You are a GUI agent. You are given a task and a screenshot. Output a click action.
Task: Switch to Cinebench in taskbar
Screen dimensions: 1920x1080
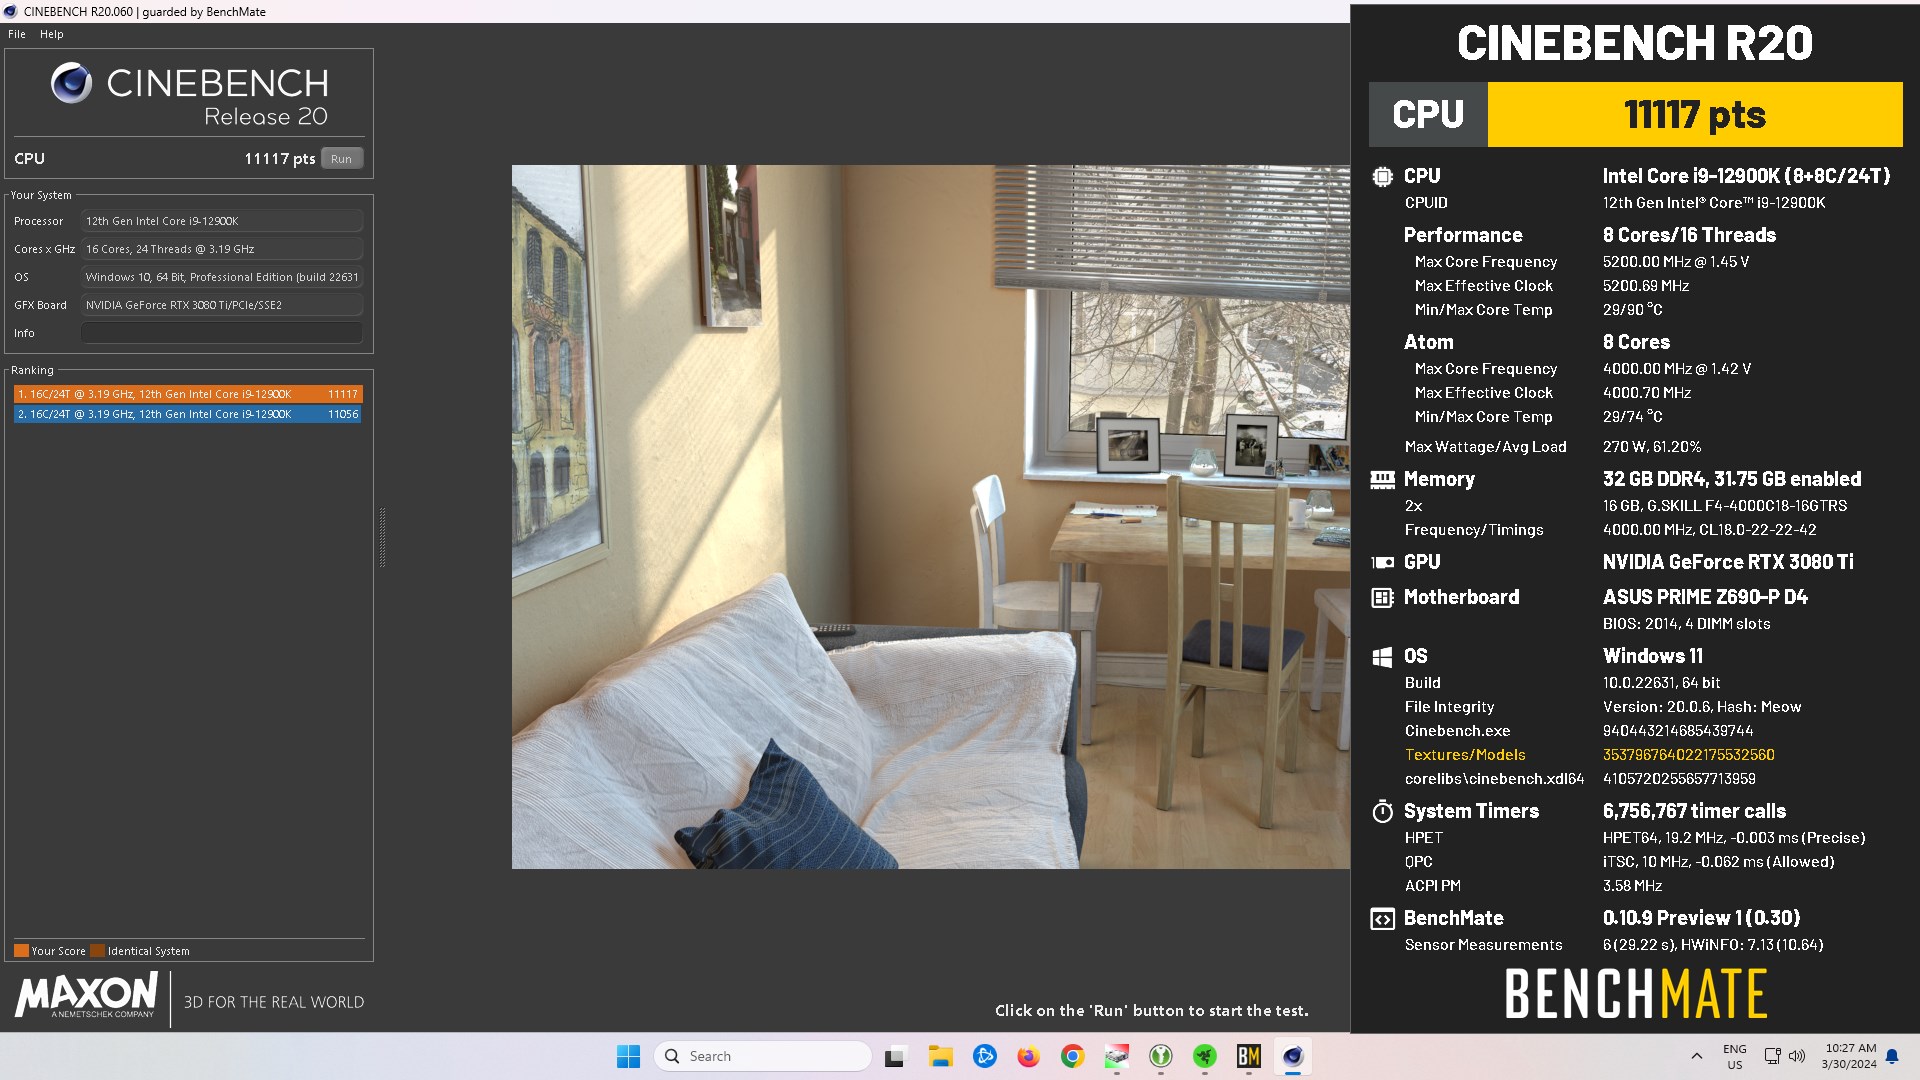1293,1056
